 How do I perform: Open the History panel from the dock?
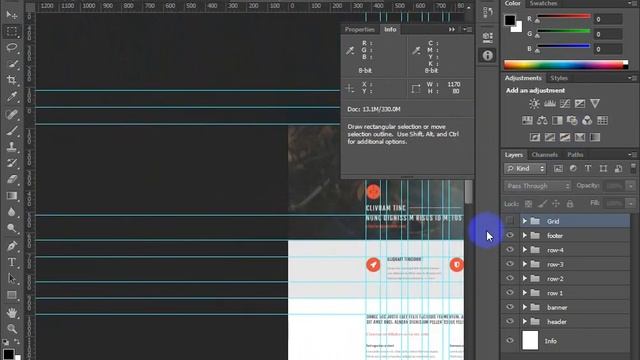(487, 12)
